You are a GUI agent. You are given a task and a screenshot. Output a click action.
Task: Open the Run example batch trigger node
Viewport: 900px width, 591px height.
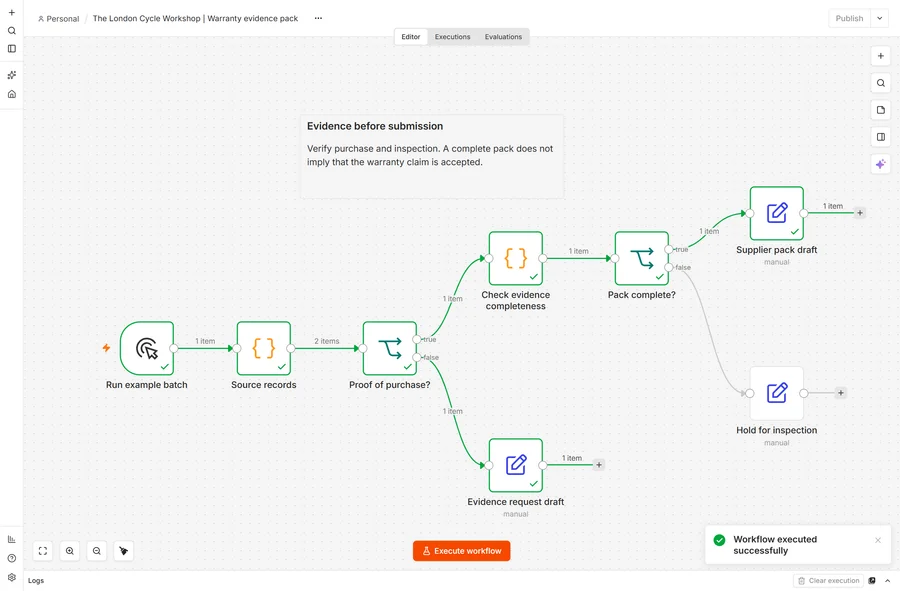(x=147, y=348)
